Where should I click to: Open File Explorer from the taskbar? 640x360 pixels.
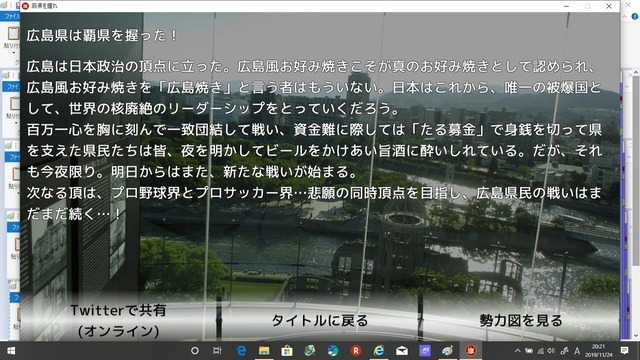point(264,351)
